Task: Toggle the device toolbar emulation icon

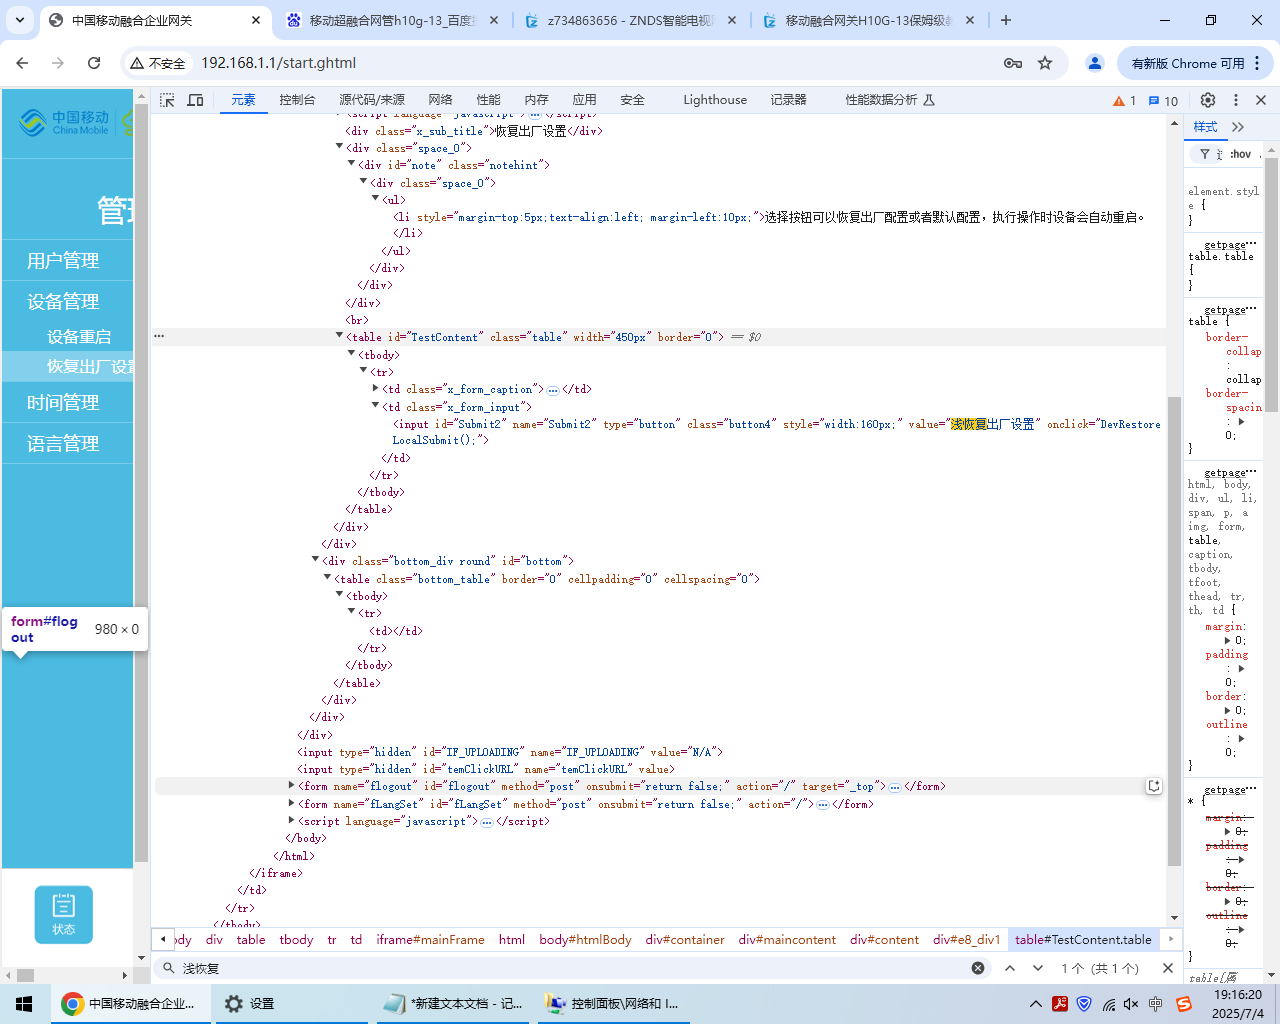Action: (195, 100)
